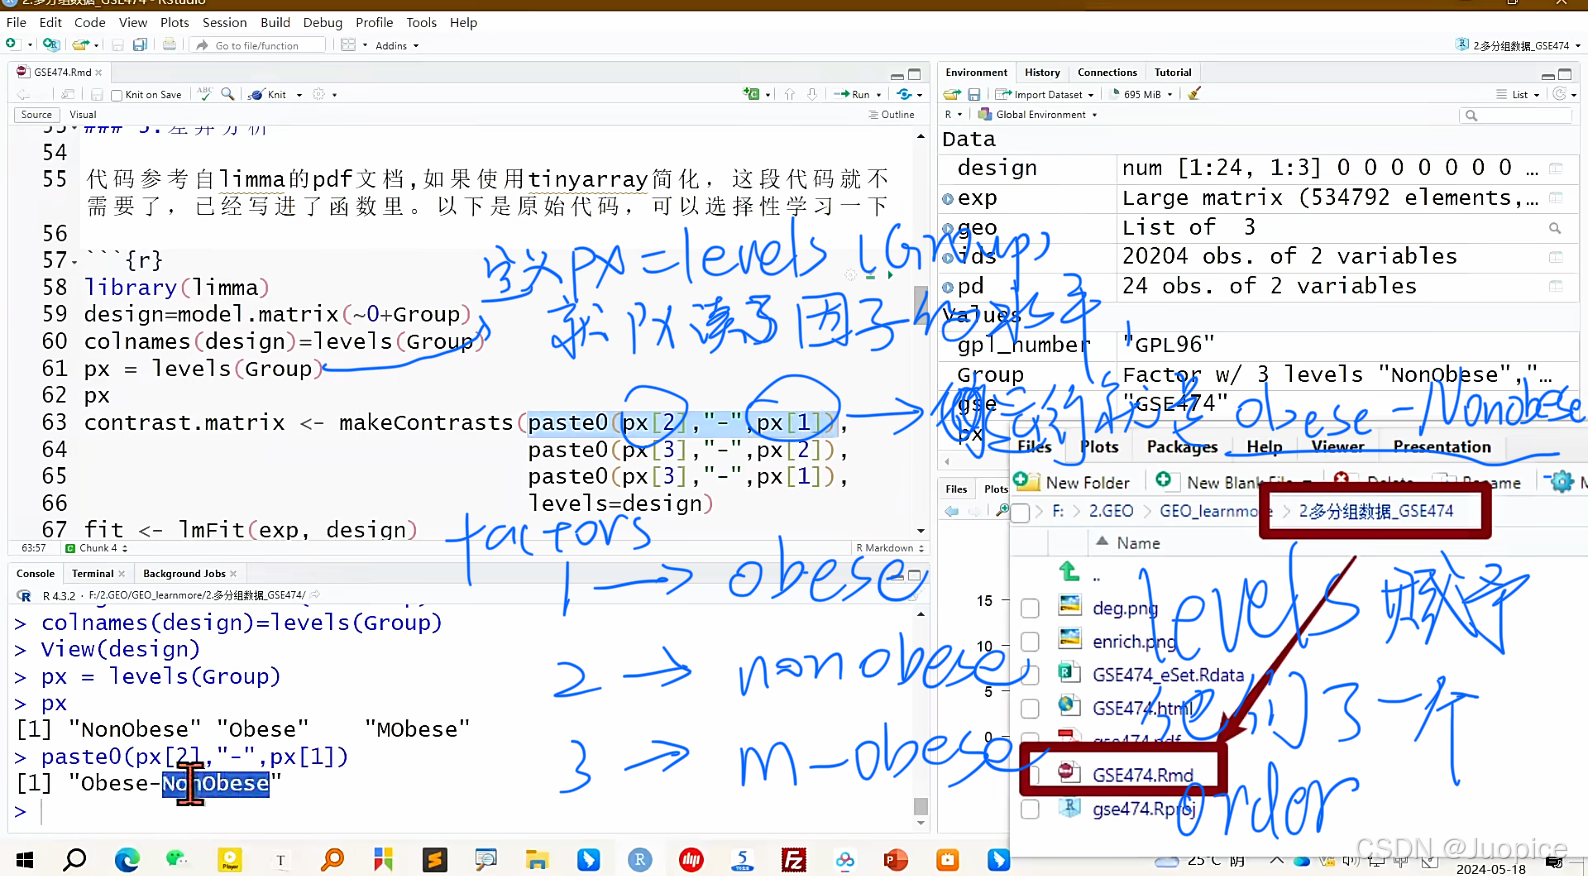Expand the pd data frame row
The height and width of the screenshot is (876, 1588).
948,287
